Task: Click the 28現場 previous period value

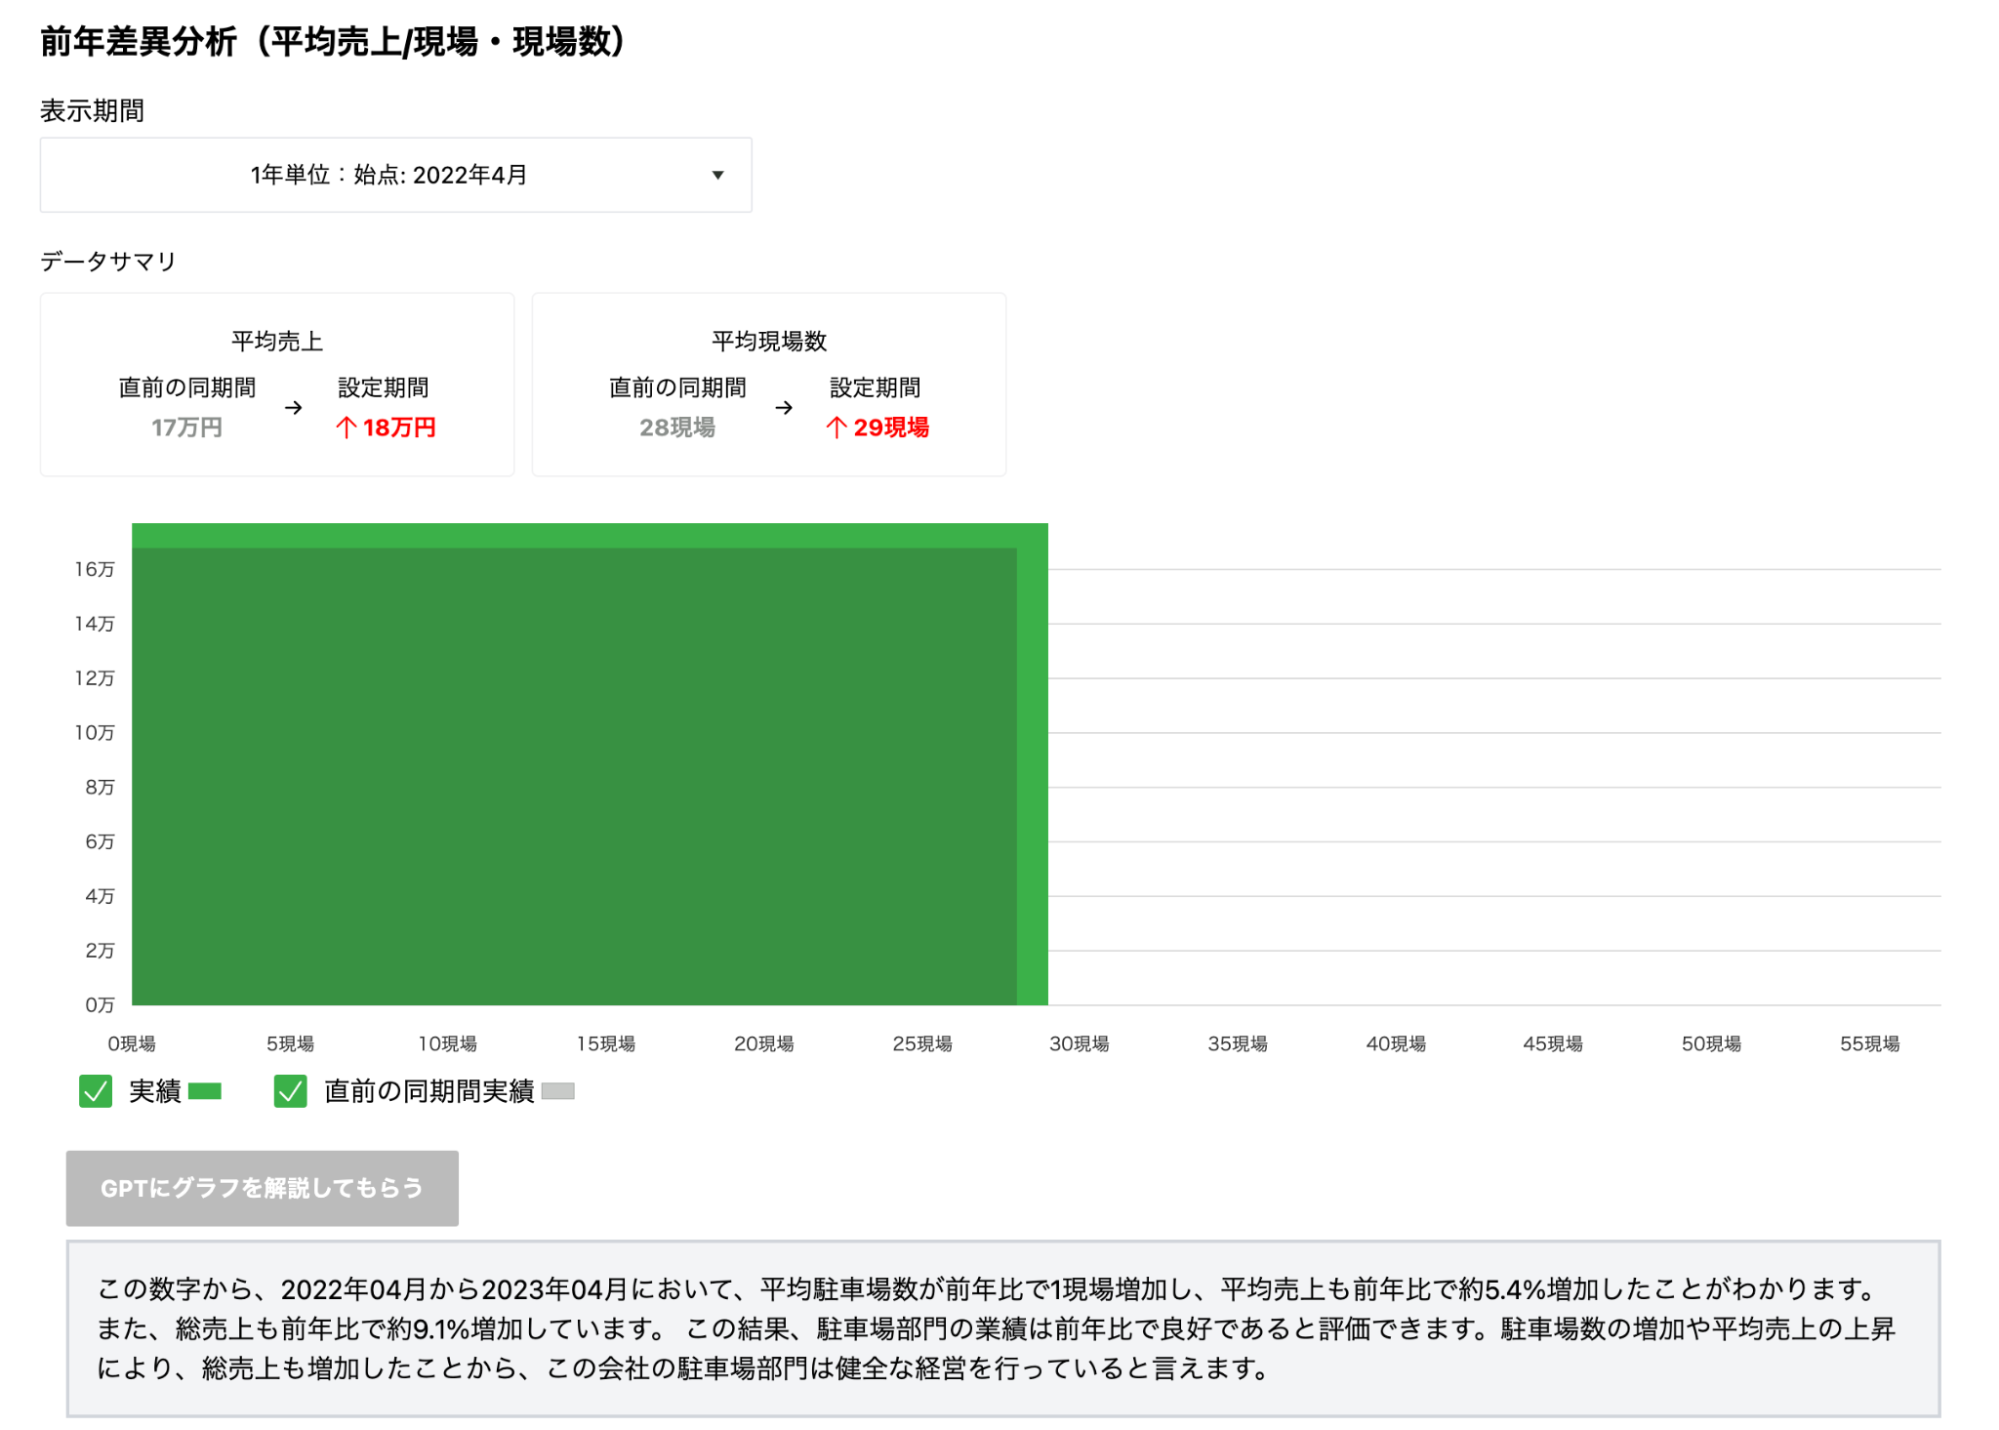Action: (x=677, y=428)
